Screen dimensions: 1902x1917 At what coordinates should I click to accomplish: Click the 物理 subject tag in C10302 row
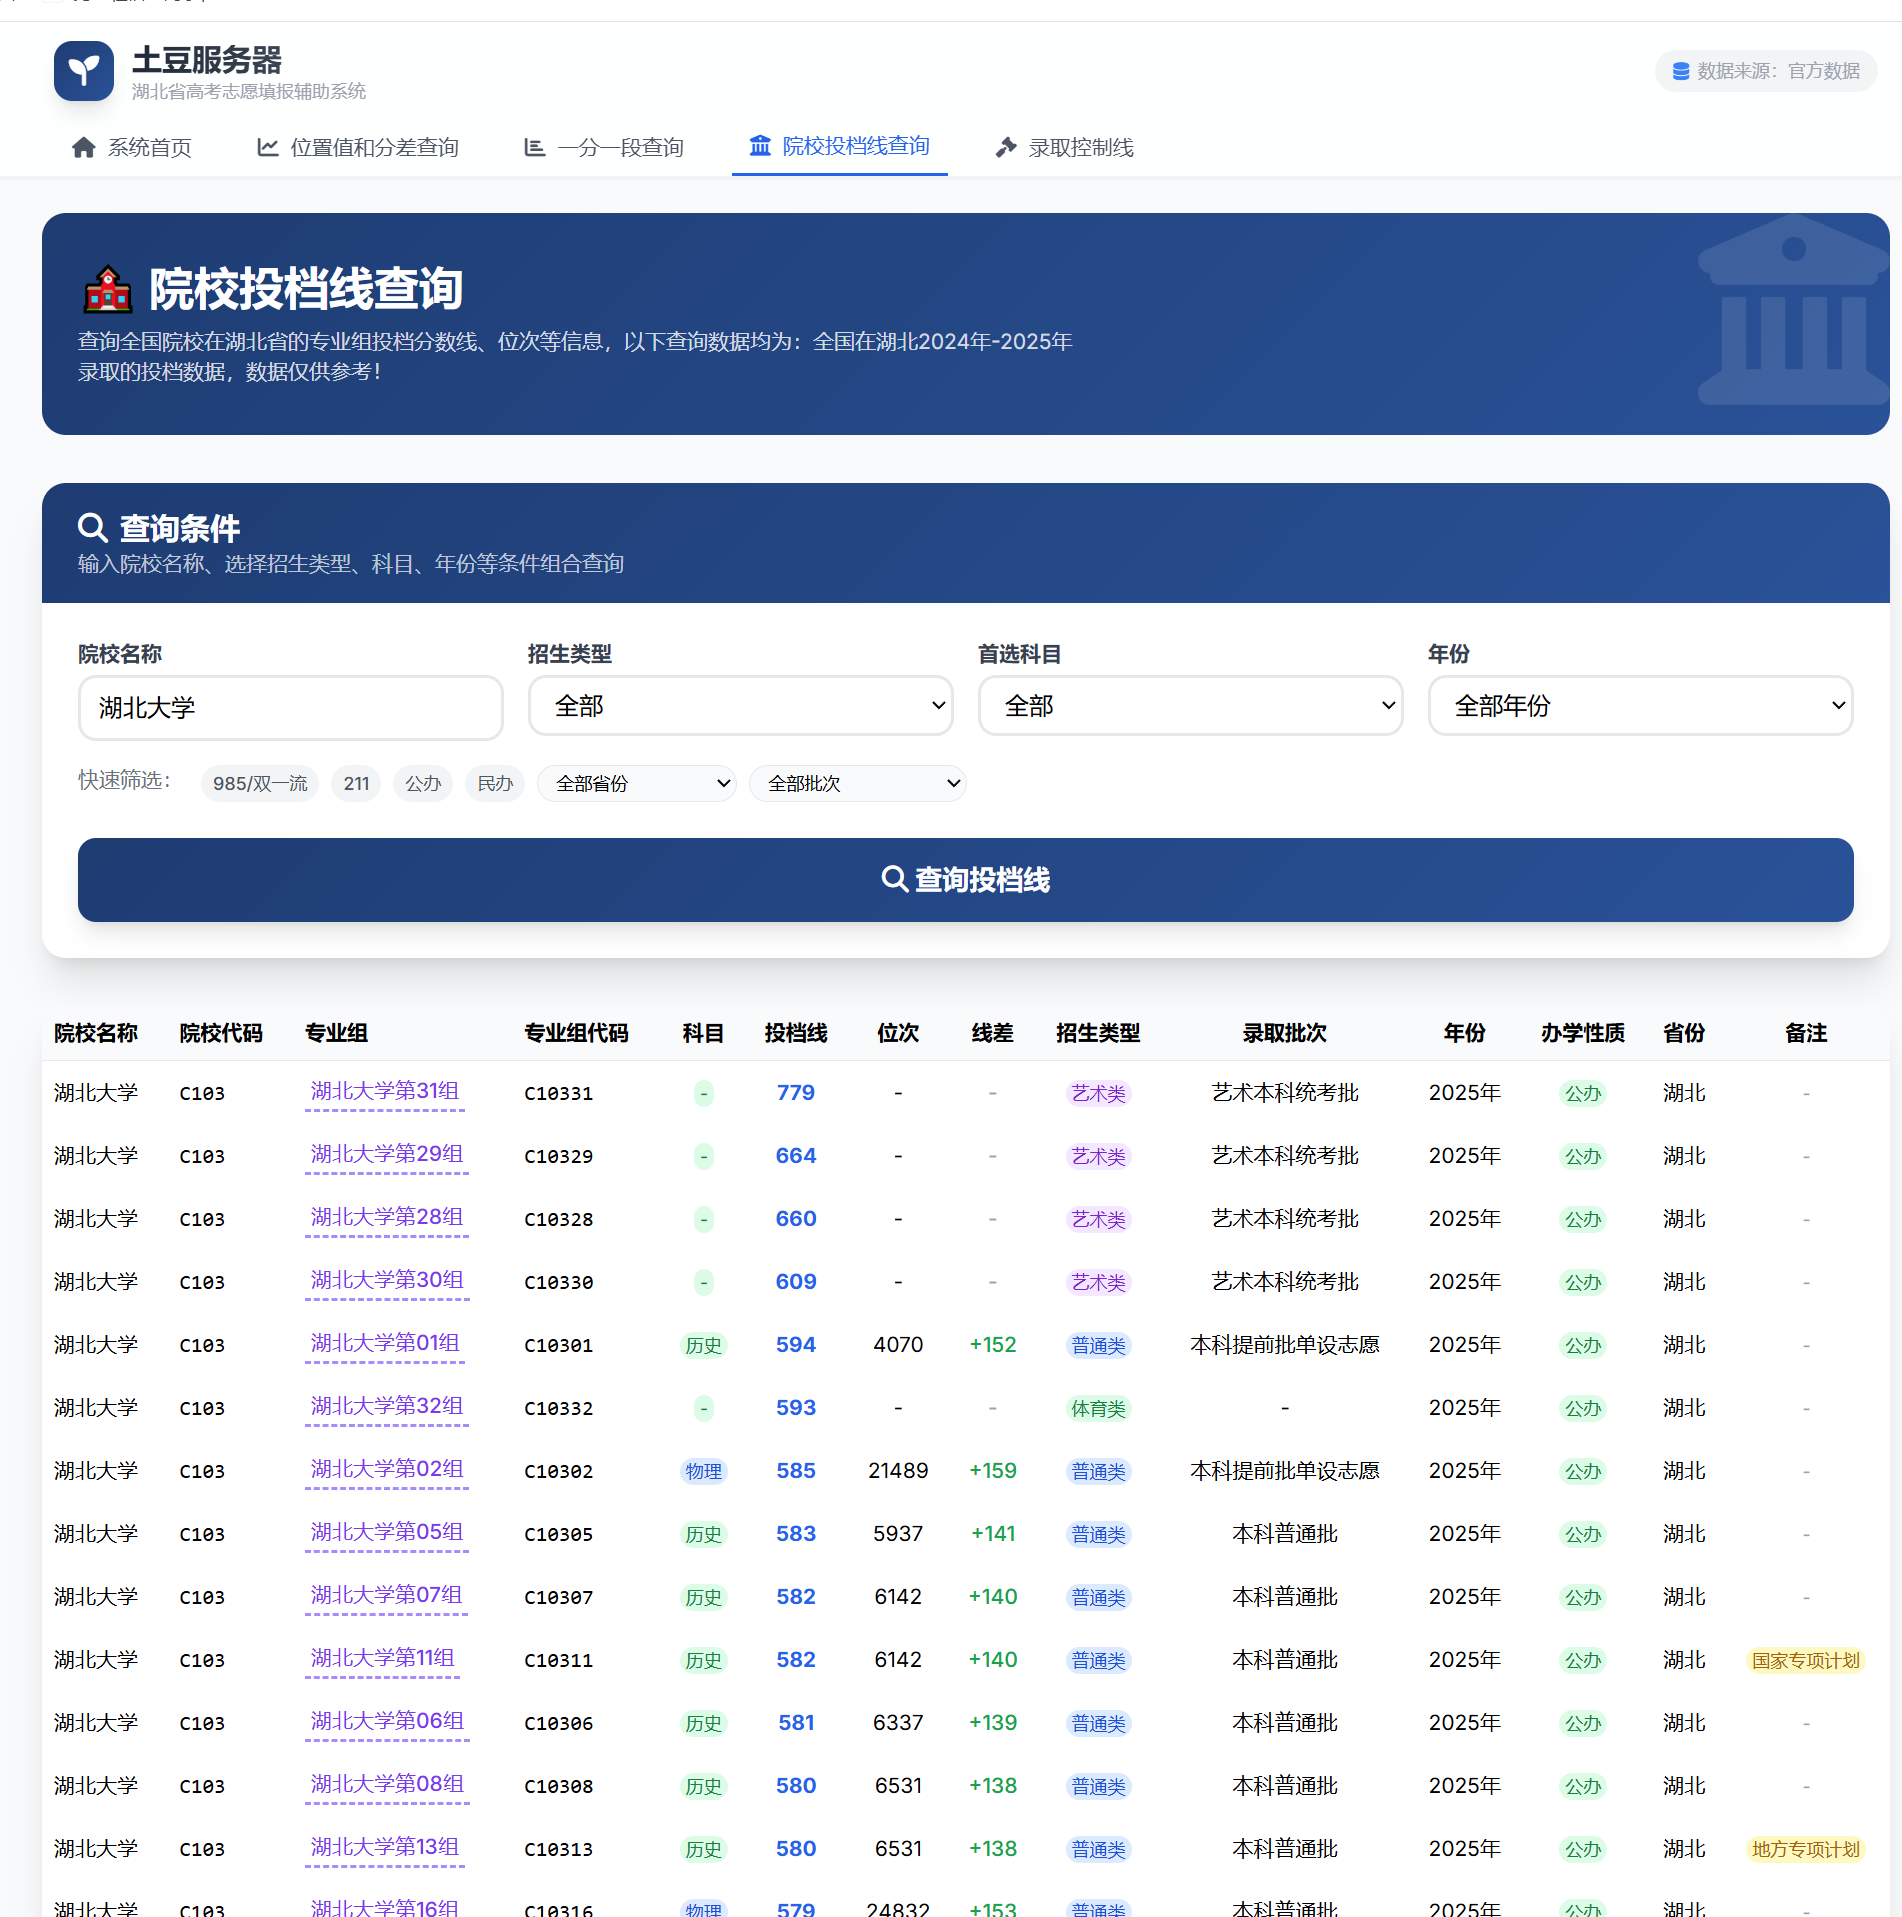pos(704,1472)
